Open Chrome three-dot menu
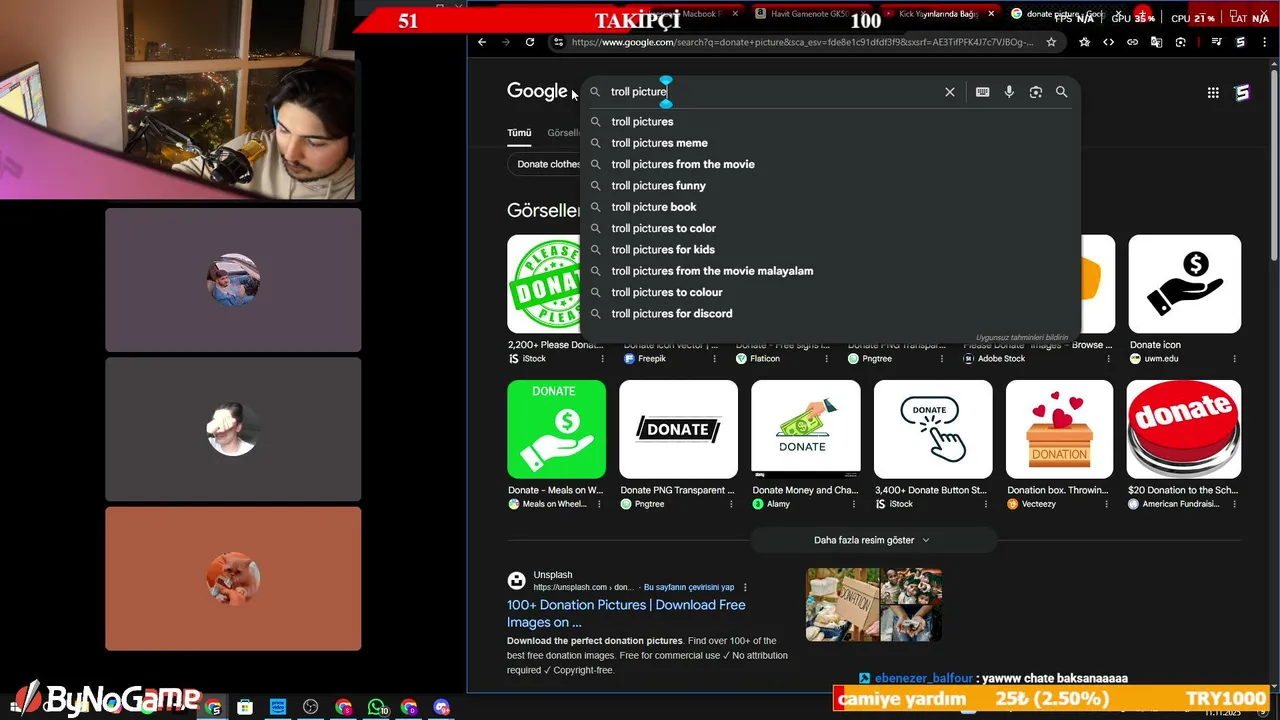The width and height of the screenshot is (1280, 720). point(1266,42)
